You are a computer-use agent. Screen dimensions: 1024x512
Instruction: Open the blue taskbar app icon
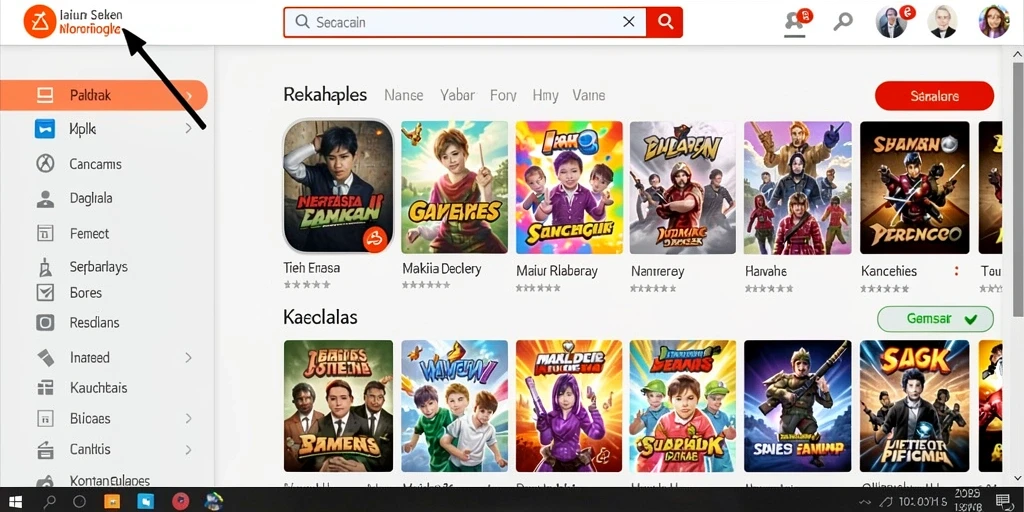145,502
